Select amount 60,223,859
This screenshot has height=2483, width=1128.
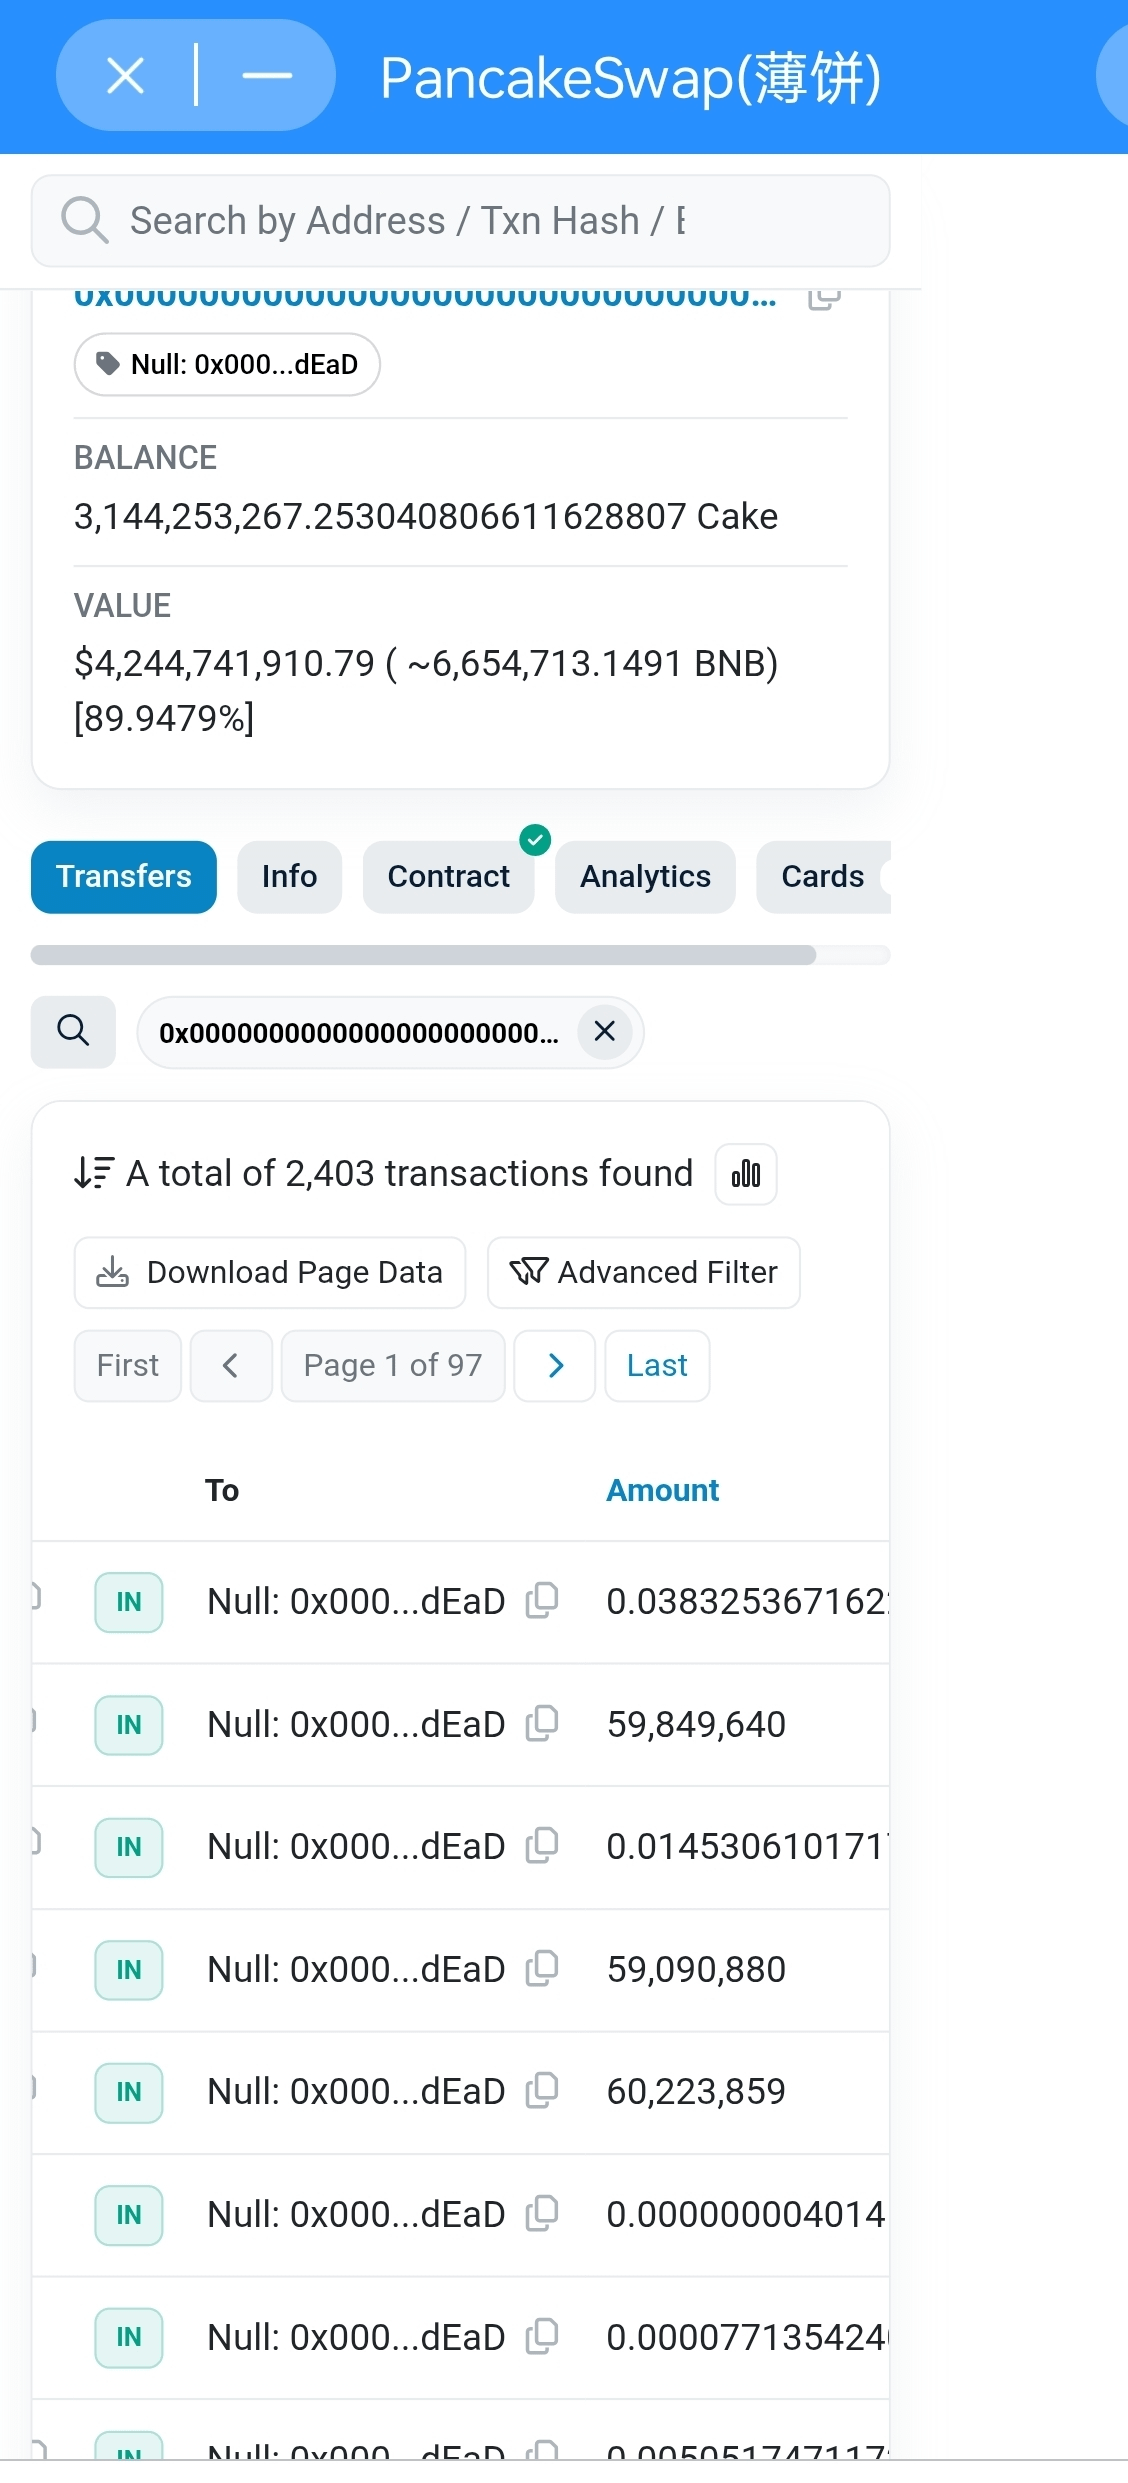pos(696,2092)
